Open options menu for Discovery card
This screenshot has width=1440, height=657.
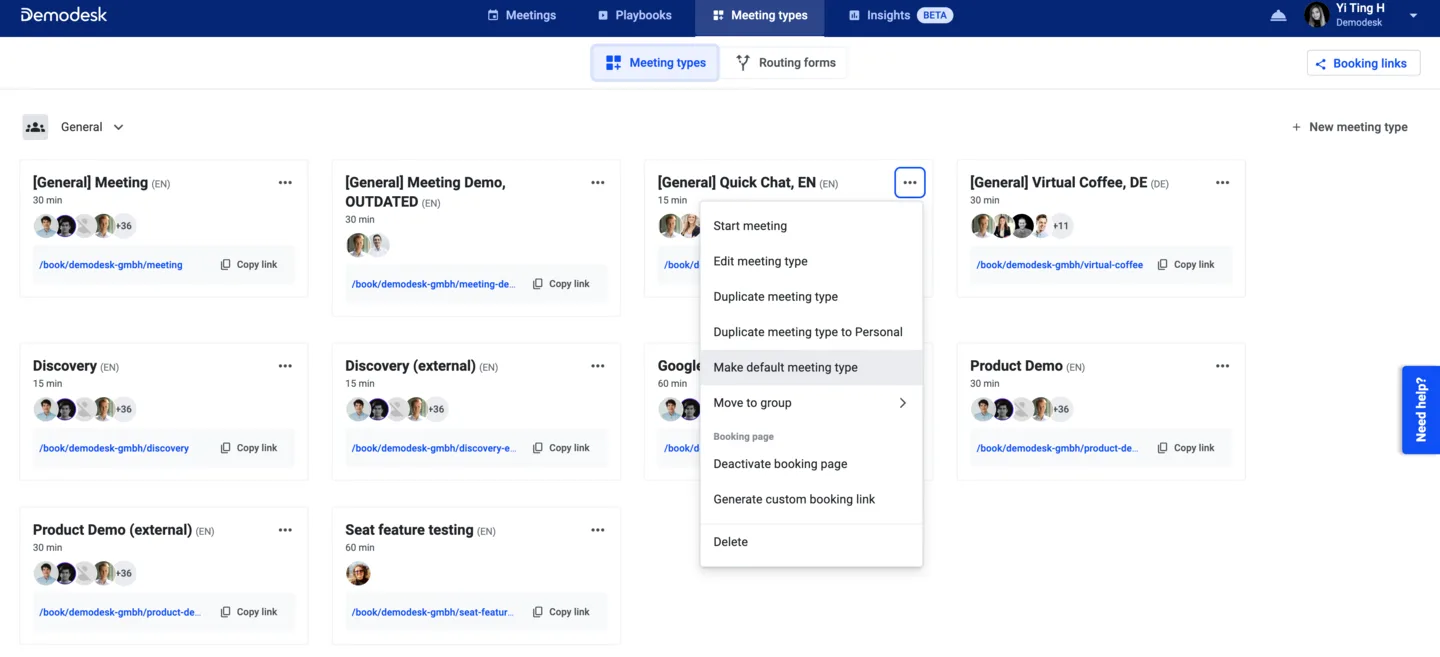(x=285, y=366)
